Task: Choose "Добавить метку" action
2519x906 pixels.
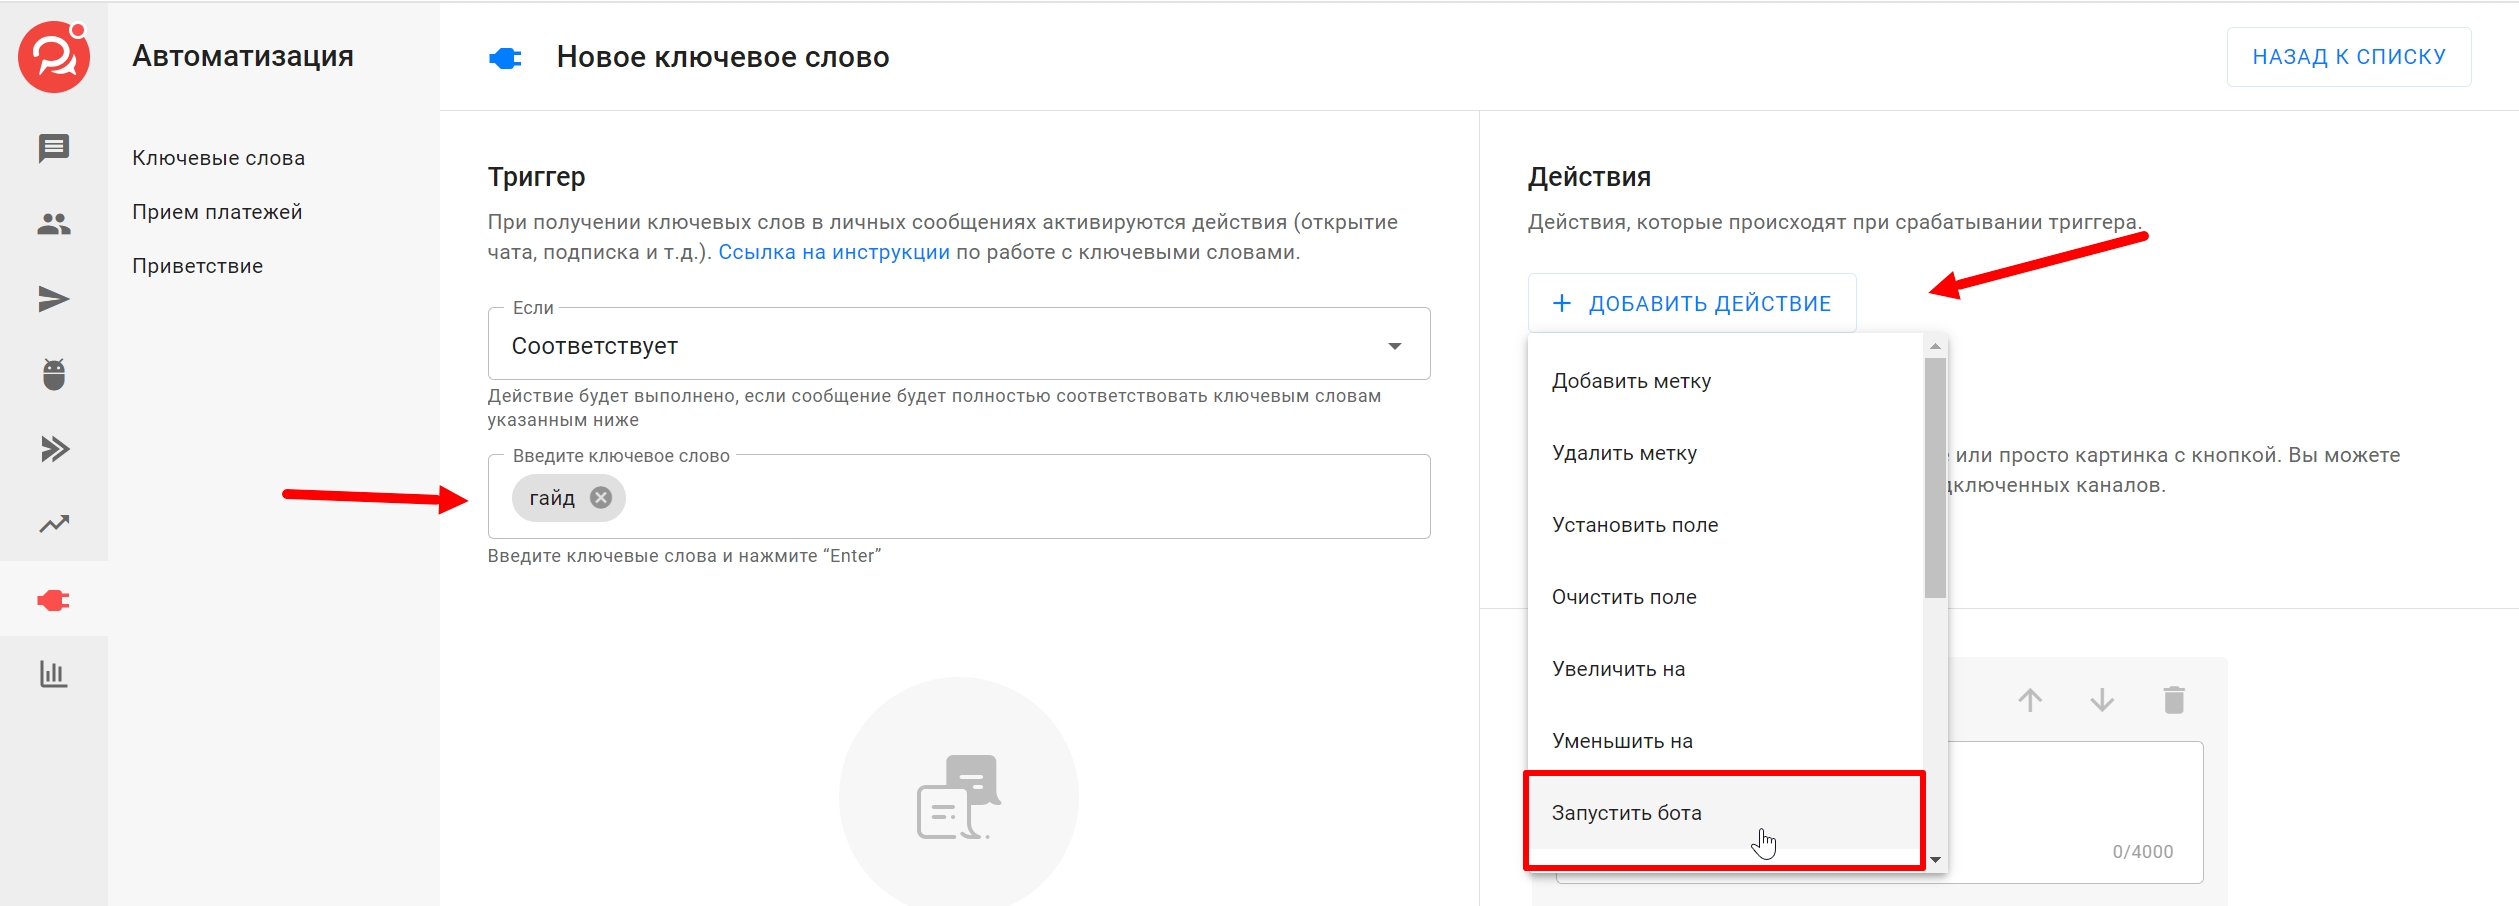Action: (1631, 381)
